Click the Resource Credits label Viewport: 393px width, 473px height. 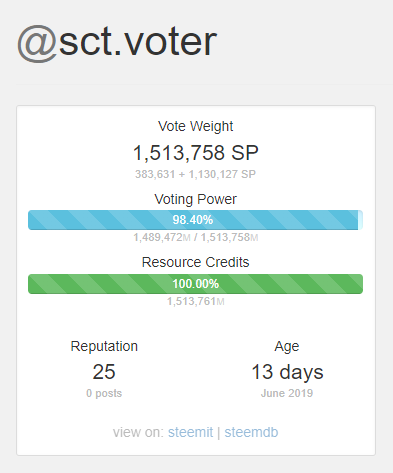196,262
